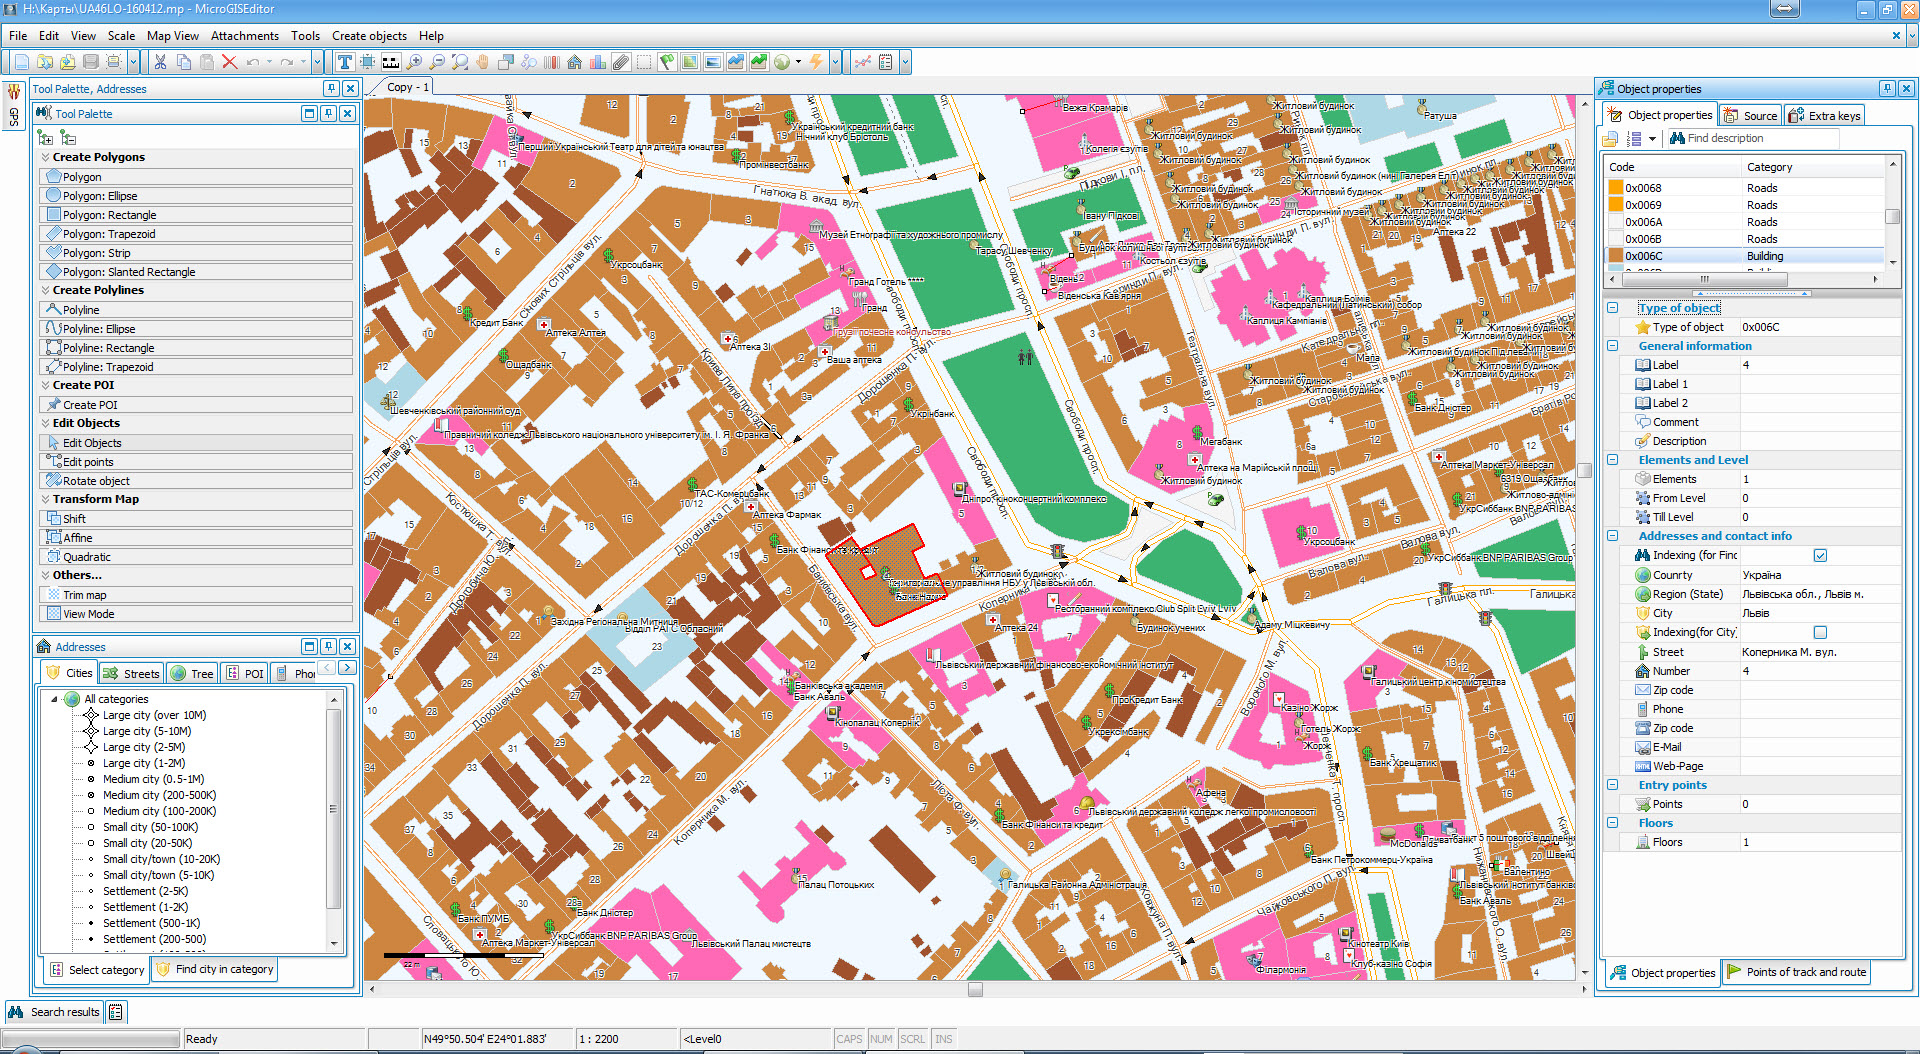Collapse the General information section
The width and height of the screenshot is (1920, 1054).
(x=1612, y=346)
